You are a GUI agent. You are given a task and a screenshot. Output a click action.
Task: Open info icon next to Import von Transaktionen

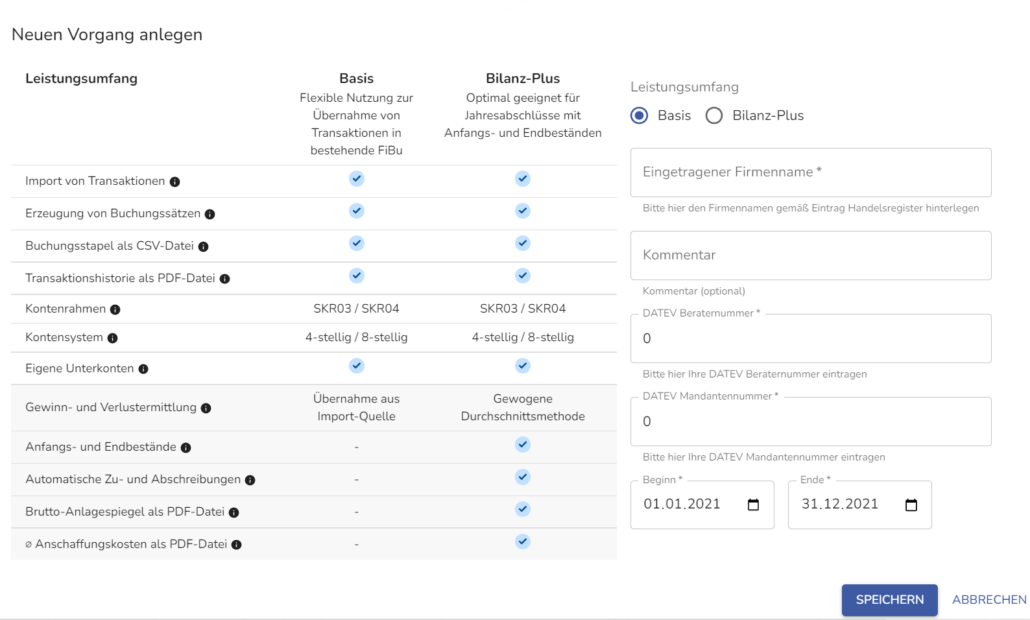coord(175,182)
